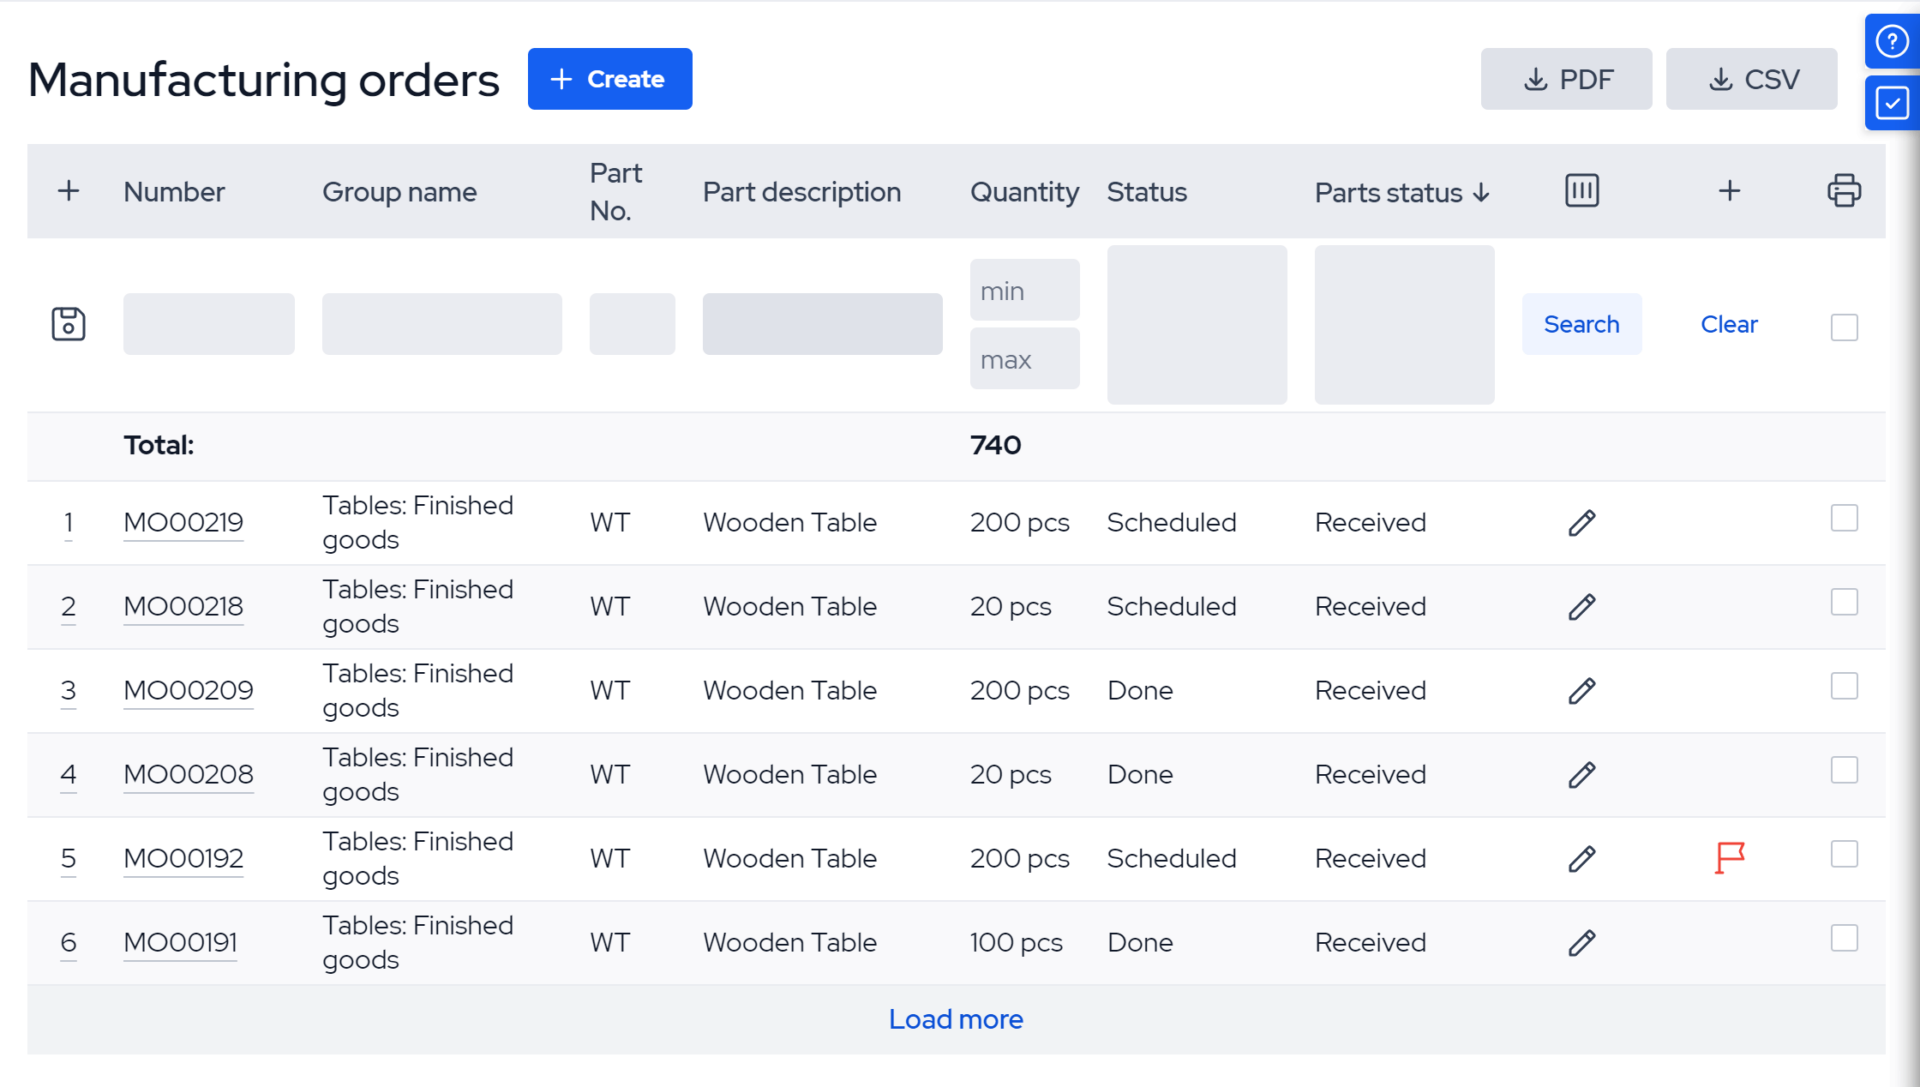Tick the checkbox for MO00208
This screenshot has width=1920, height=1087.
(x=1844, y=770)
